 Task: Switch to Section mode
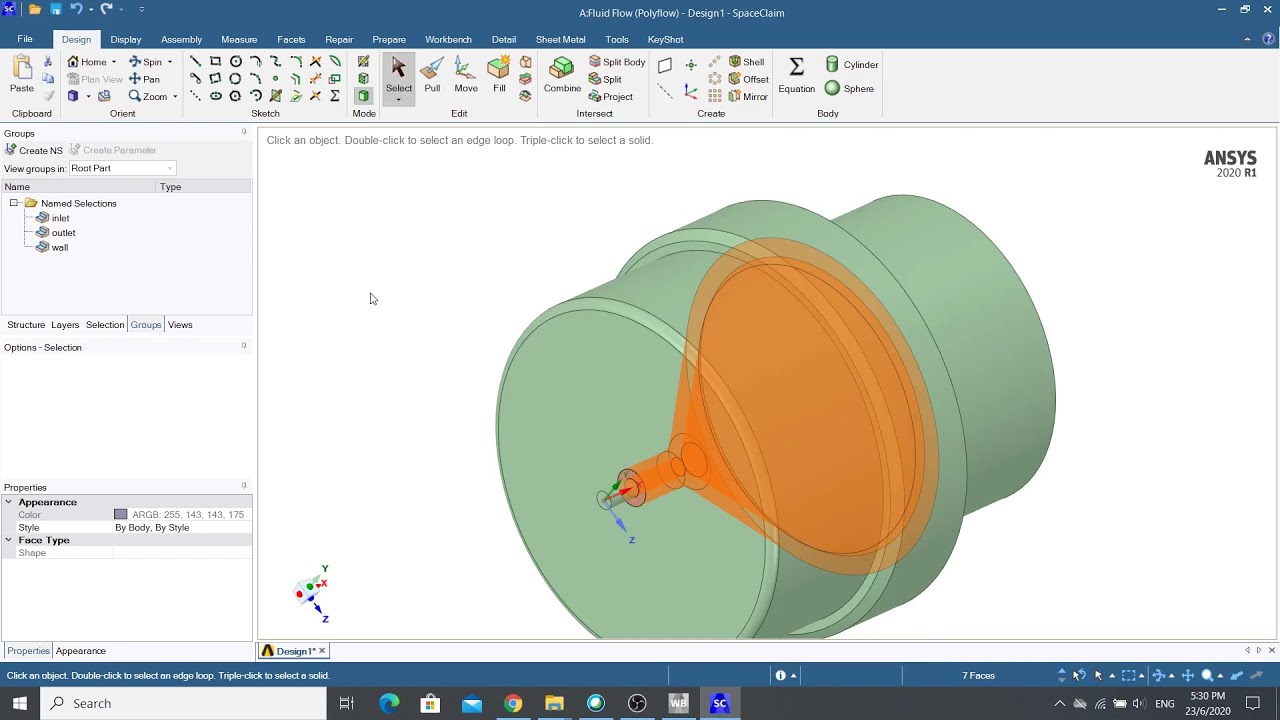(x=363, y=79)
